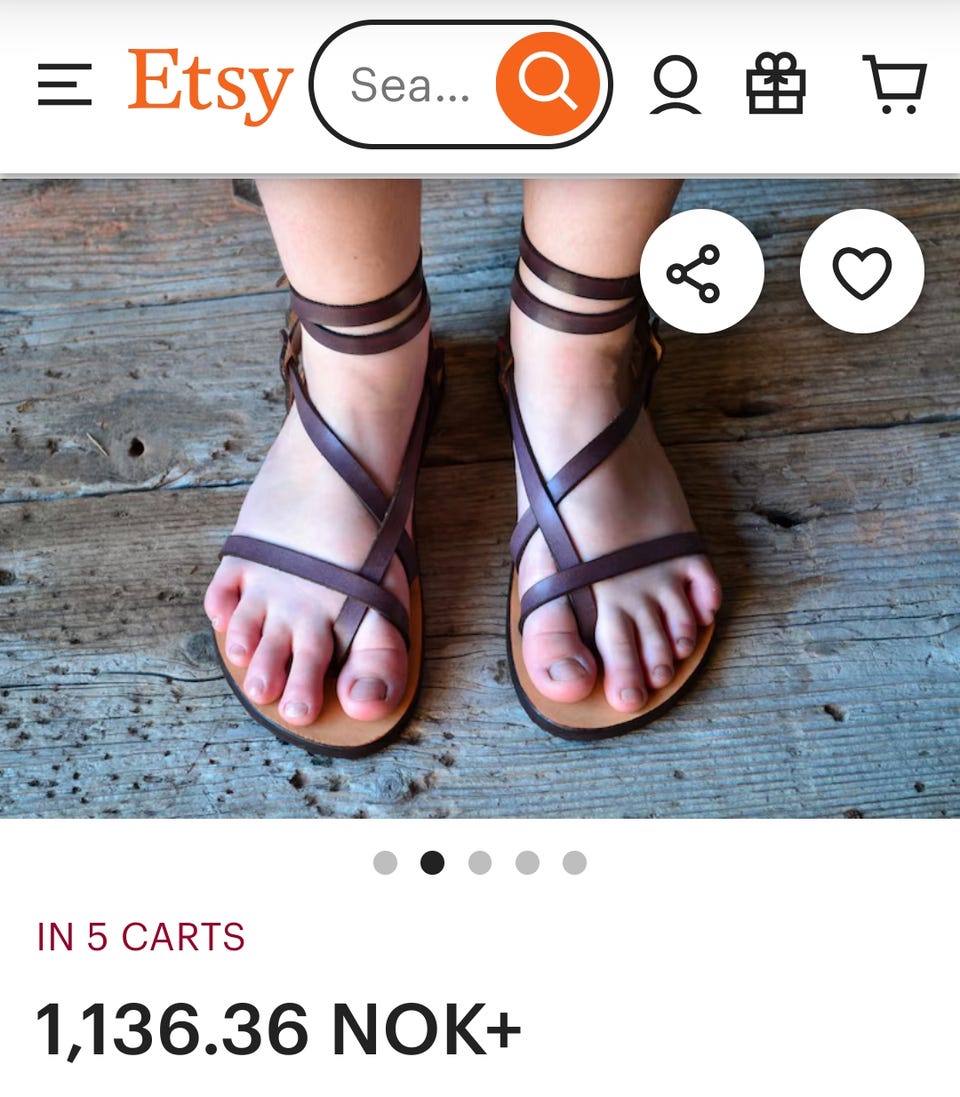Show the fifth carousel image dot

click(x=574, y=862)
